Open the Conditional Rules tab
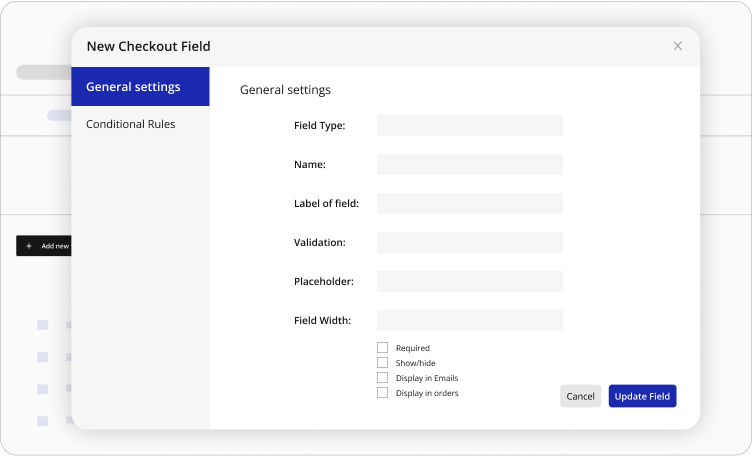Image resolution: width=752 pixels, height=457 pixels. pos(131,124)
